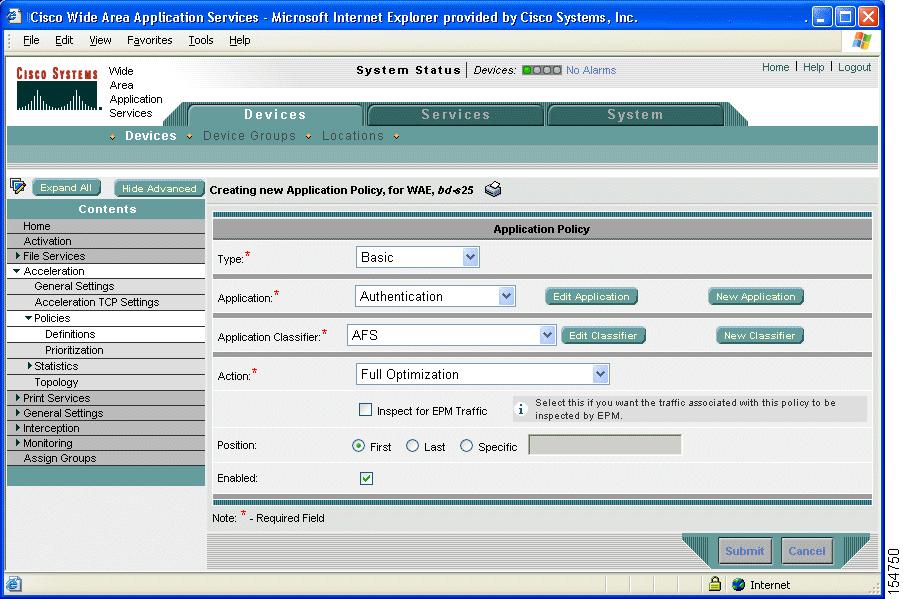Select the Devices main tab
903x599 pixels.
[x=275, y=115]
